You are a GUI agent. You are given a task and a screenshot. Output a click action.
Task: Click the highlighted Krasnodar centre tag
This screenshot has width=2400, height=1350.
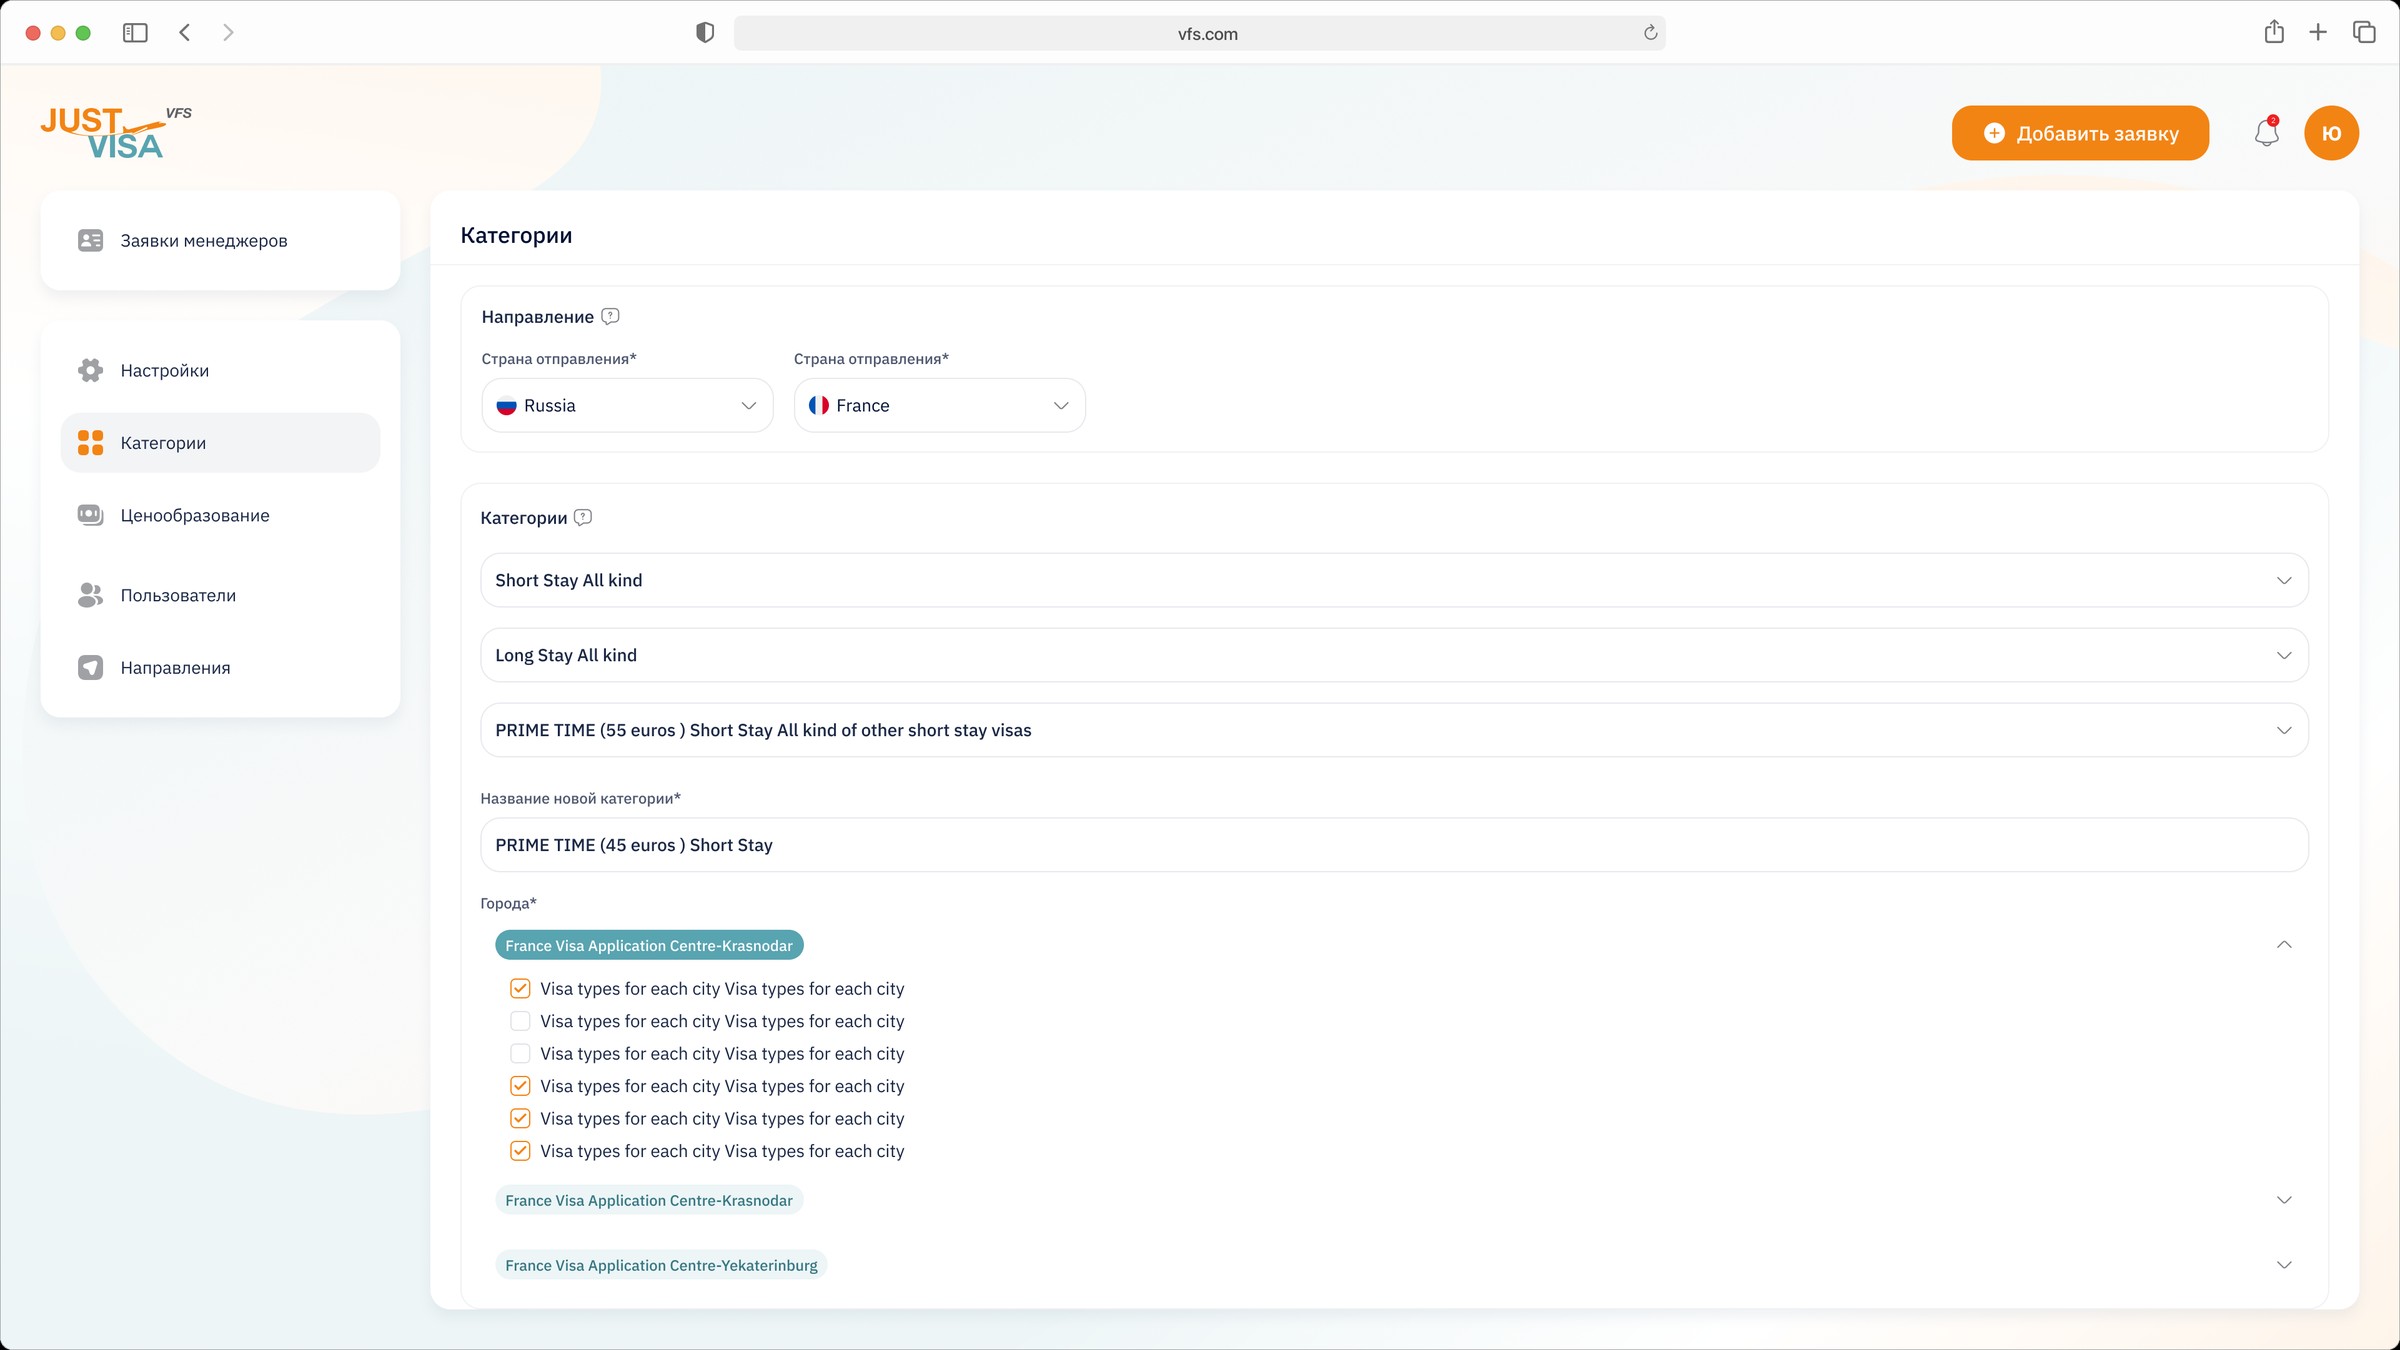[x=649, y=945]
